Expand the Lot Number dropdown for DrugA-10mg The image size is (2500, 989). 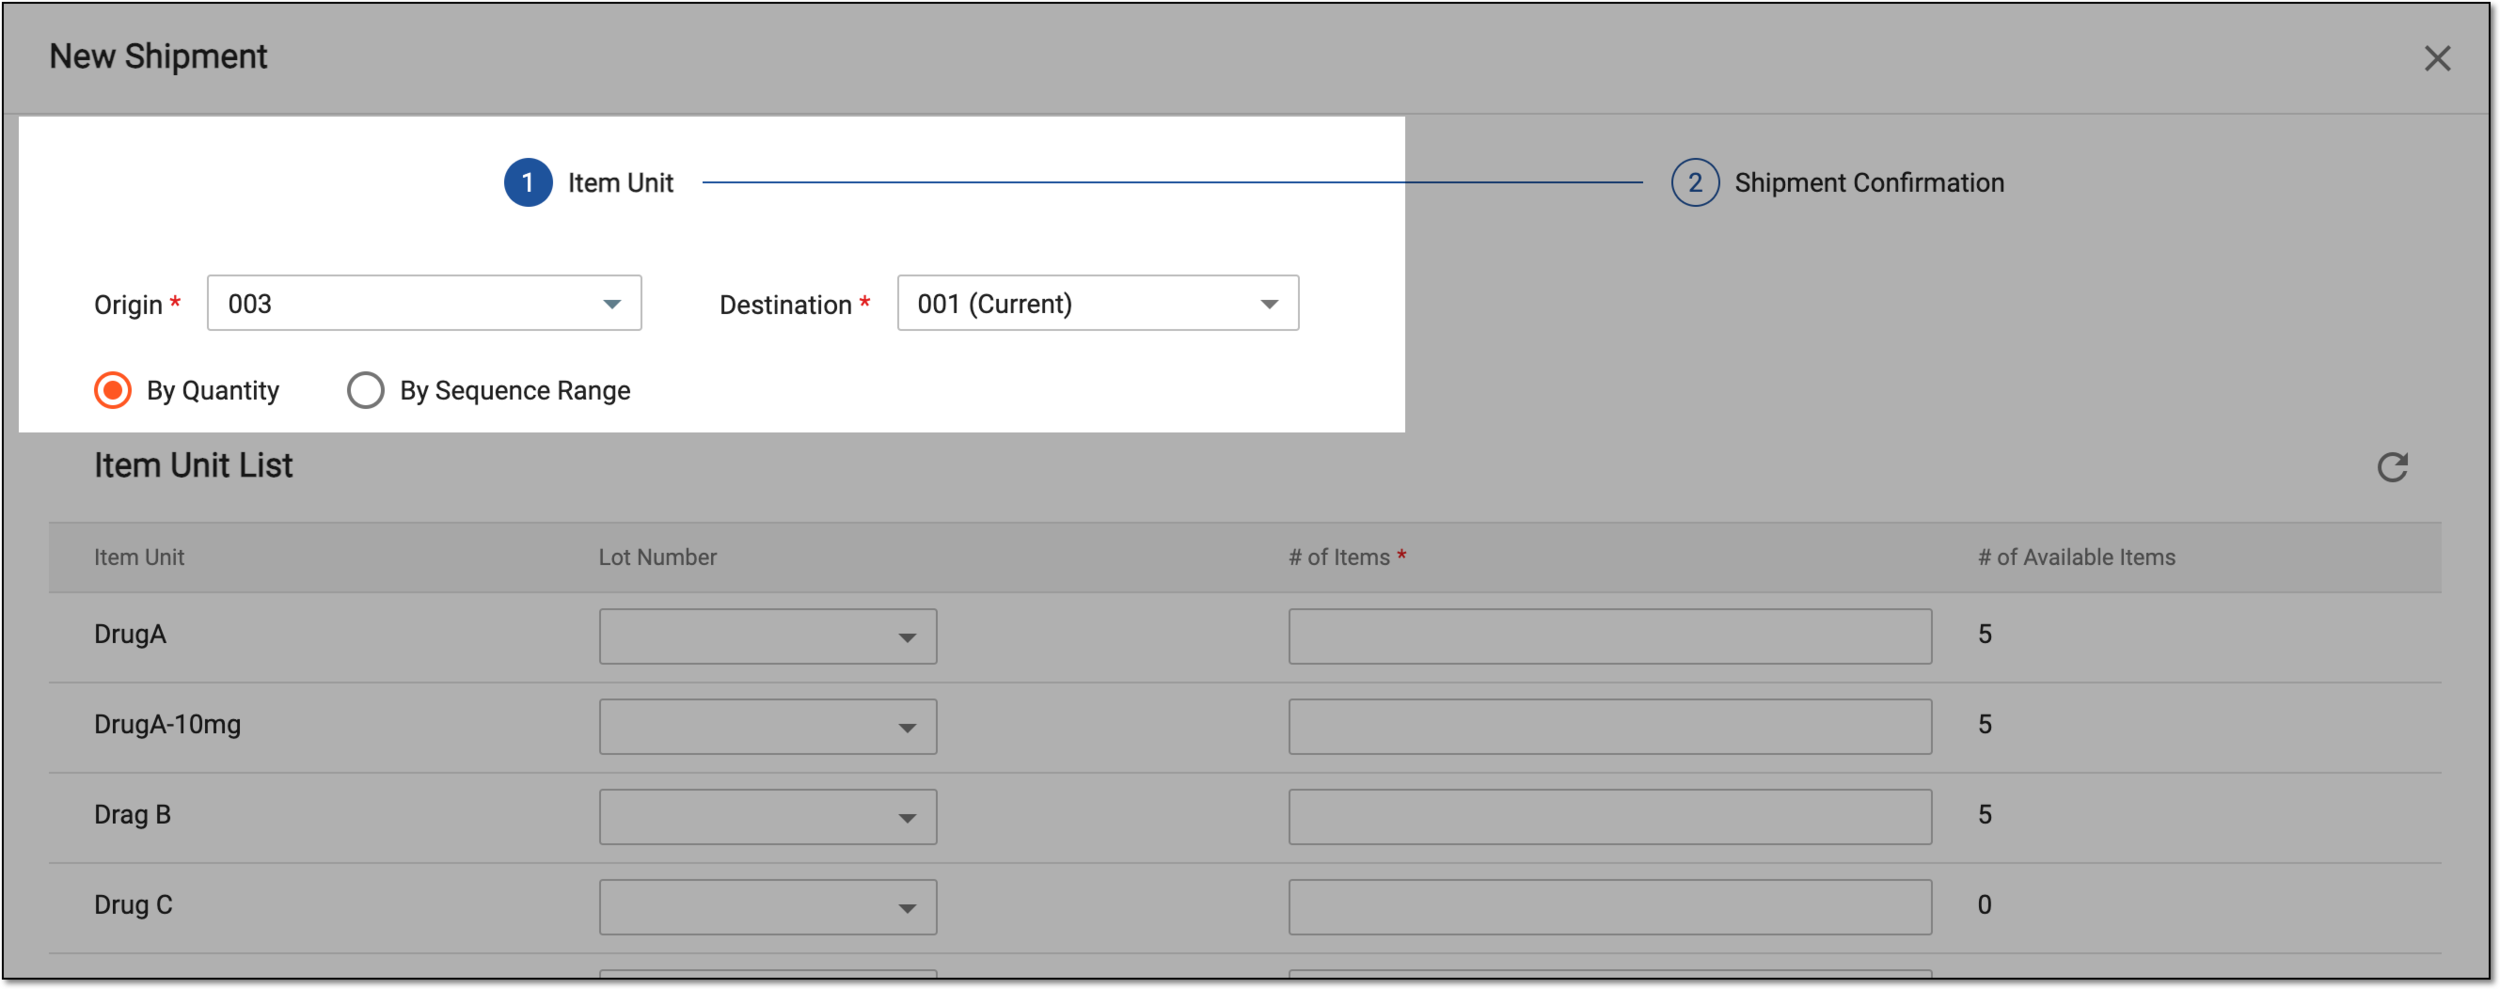(768, 726)
